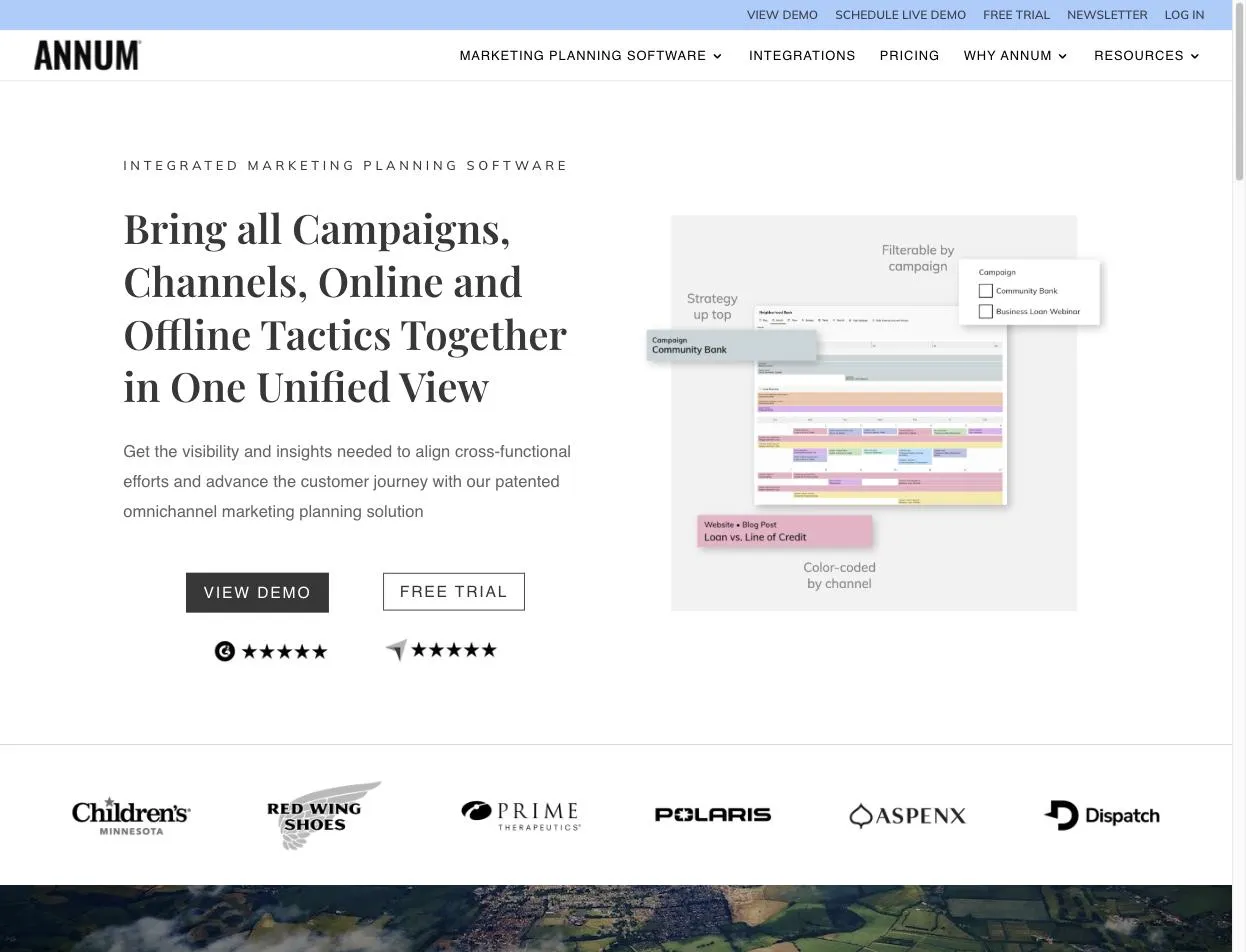Click the Aspenx logo
This screenshot has height=952, width=1246.
pyautogui.click(x=907, y=816)
